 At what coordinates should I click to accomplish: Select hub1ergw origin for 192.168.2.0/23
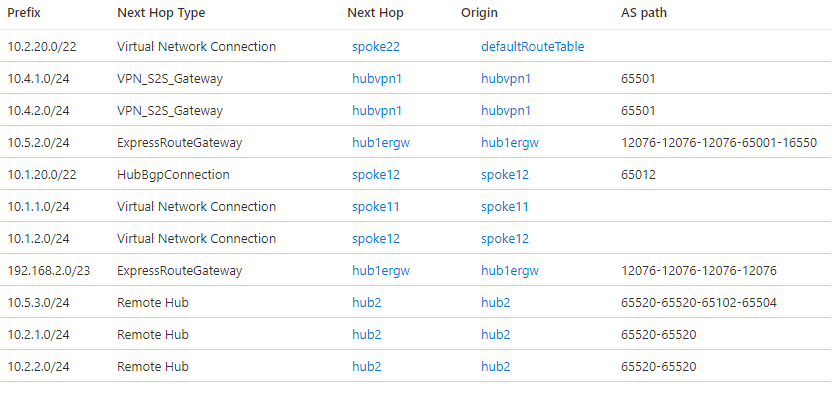pos(510,271)
